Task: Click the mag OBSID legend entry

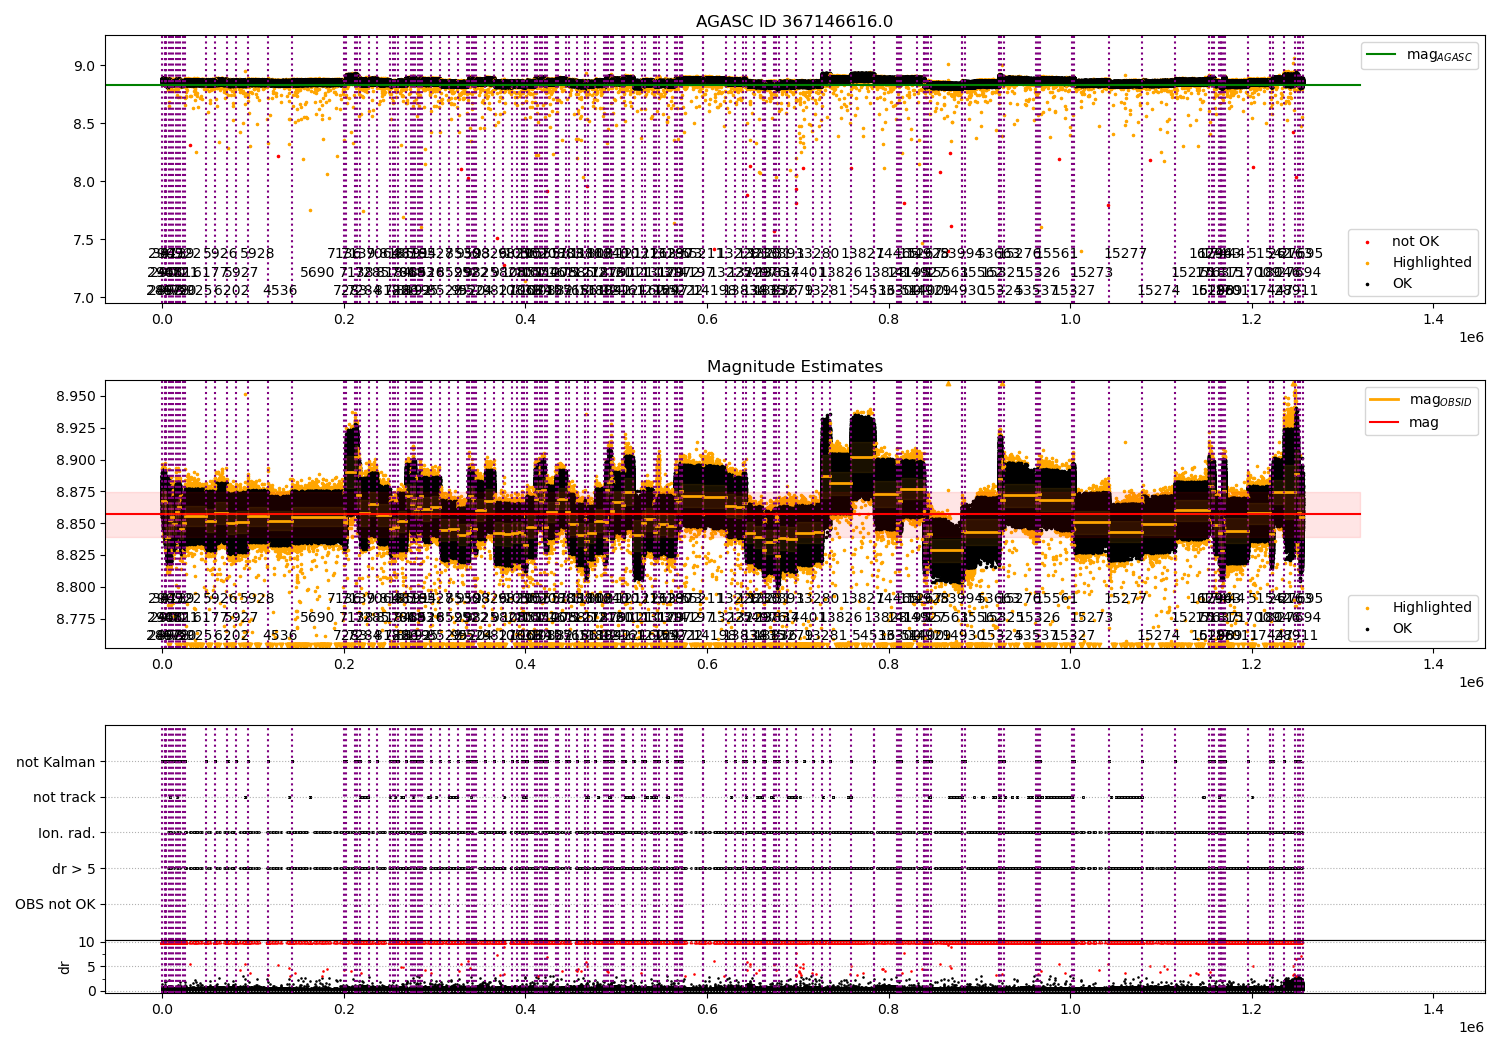Action: 1419,400
